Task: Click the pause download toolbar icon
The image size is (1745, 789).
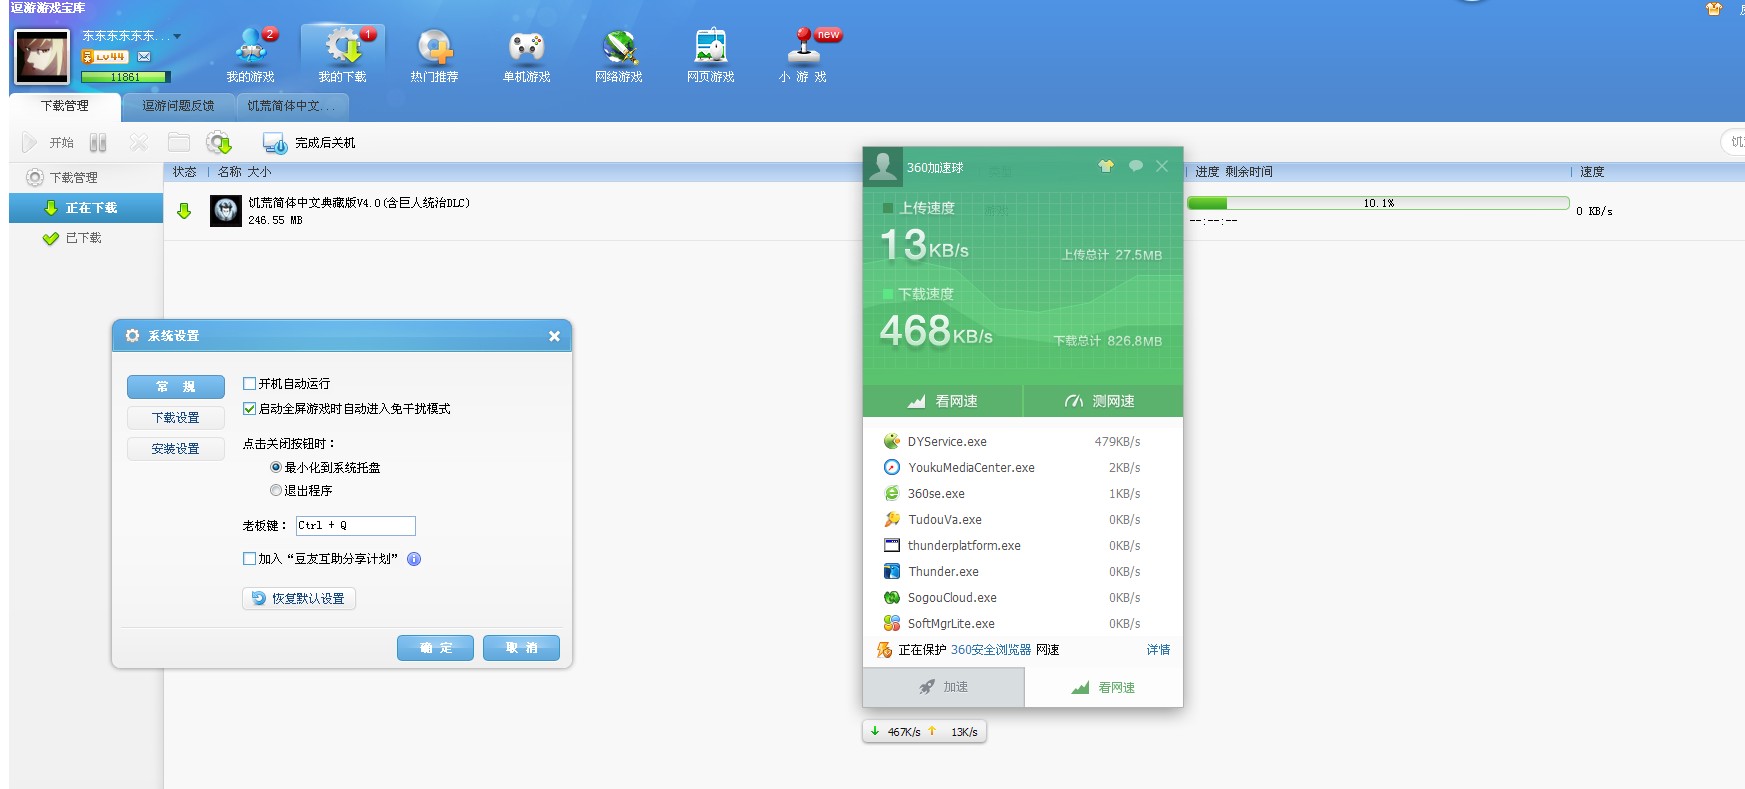Action: (x=98, y=143)
